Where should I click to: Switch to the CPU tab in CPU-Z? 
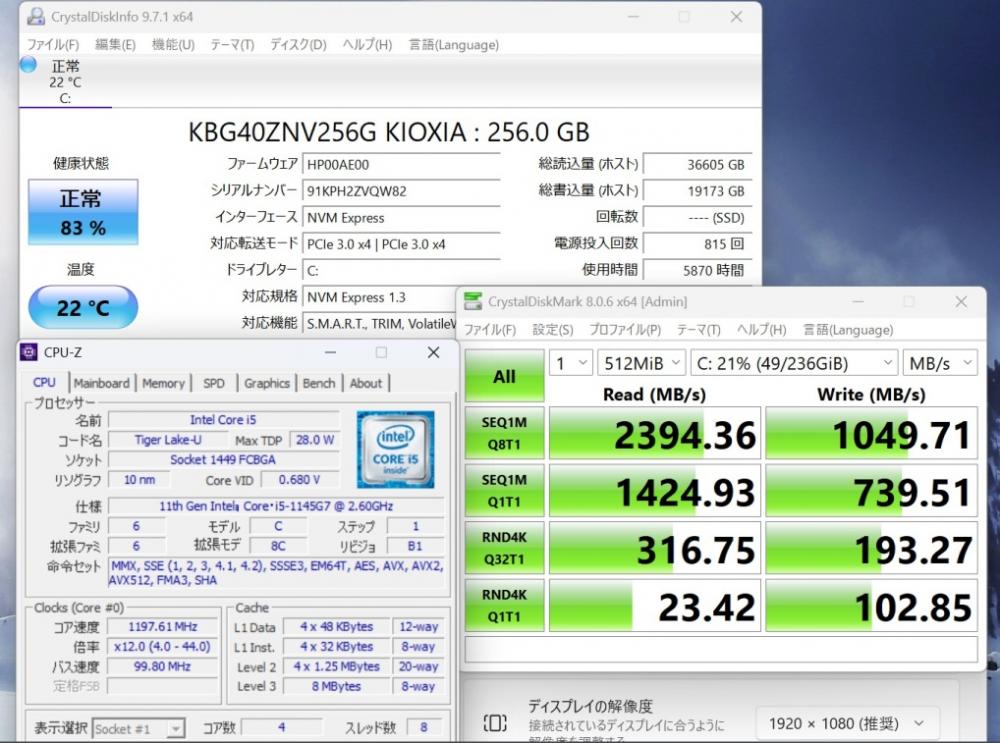pyautogui.click(x=44, y=383)
